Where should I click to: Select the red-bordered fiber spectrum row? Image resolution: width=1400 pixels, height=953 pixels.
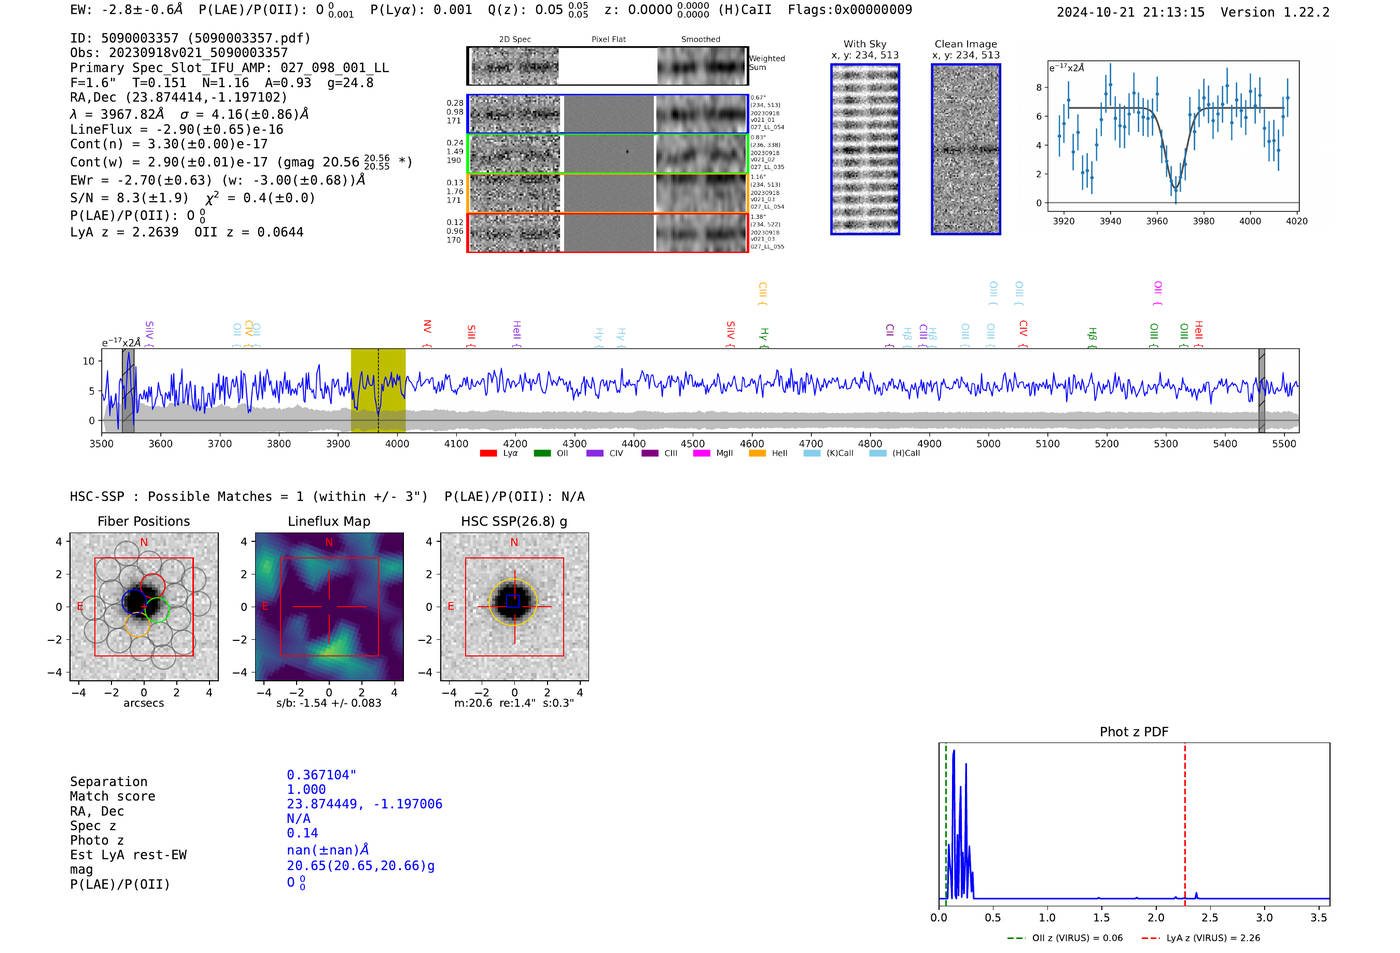[607, 232]
